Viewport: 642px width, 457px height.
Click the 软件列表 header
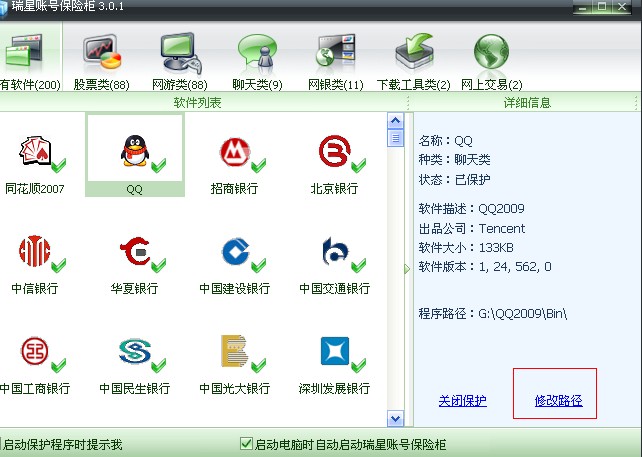(x=197, y=102)
